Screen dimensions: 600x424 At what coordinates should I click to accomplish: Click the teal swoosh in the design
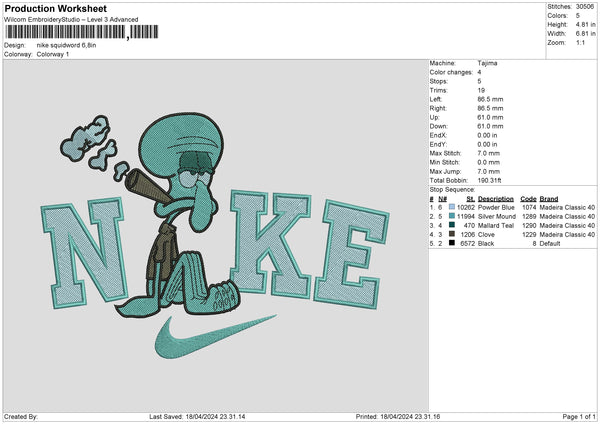point(215,338)
